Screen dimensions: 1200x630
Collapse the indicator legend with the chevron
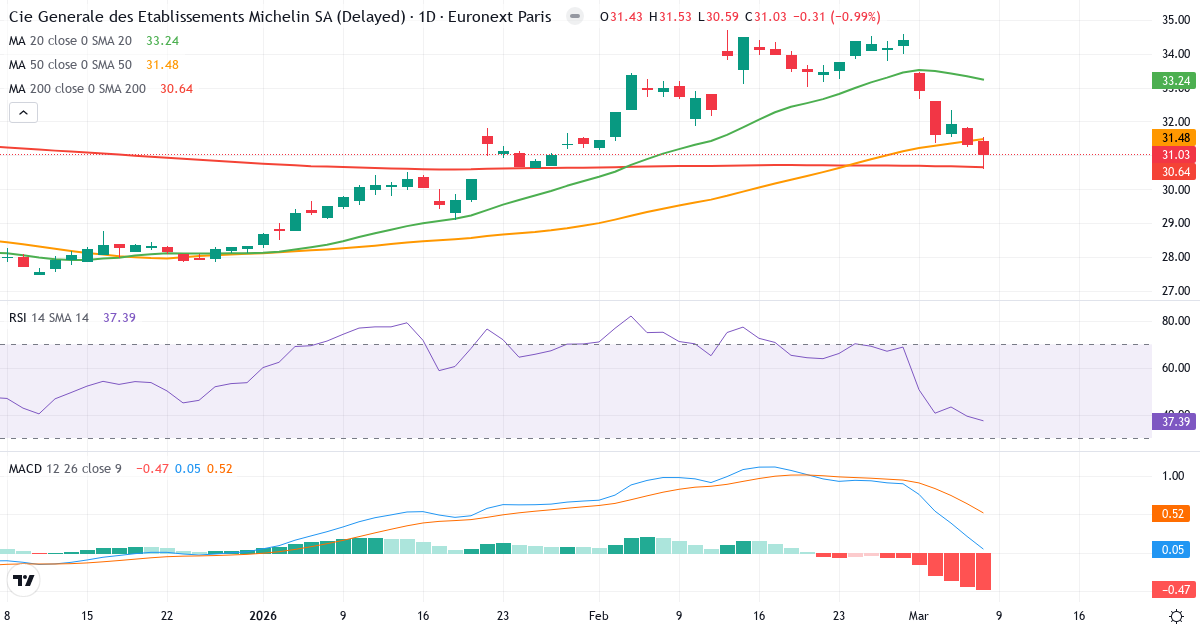(x=23, y=113)
